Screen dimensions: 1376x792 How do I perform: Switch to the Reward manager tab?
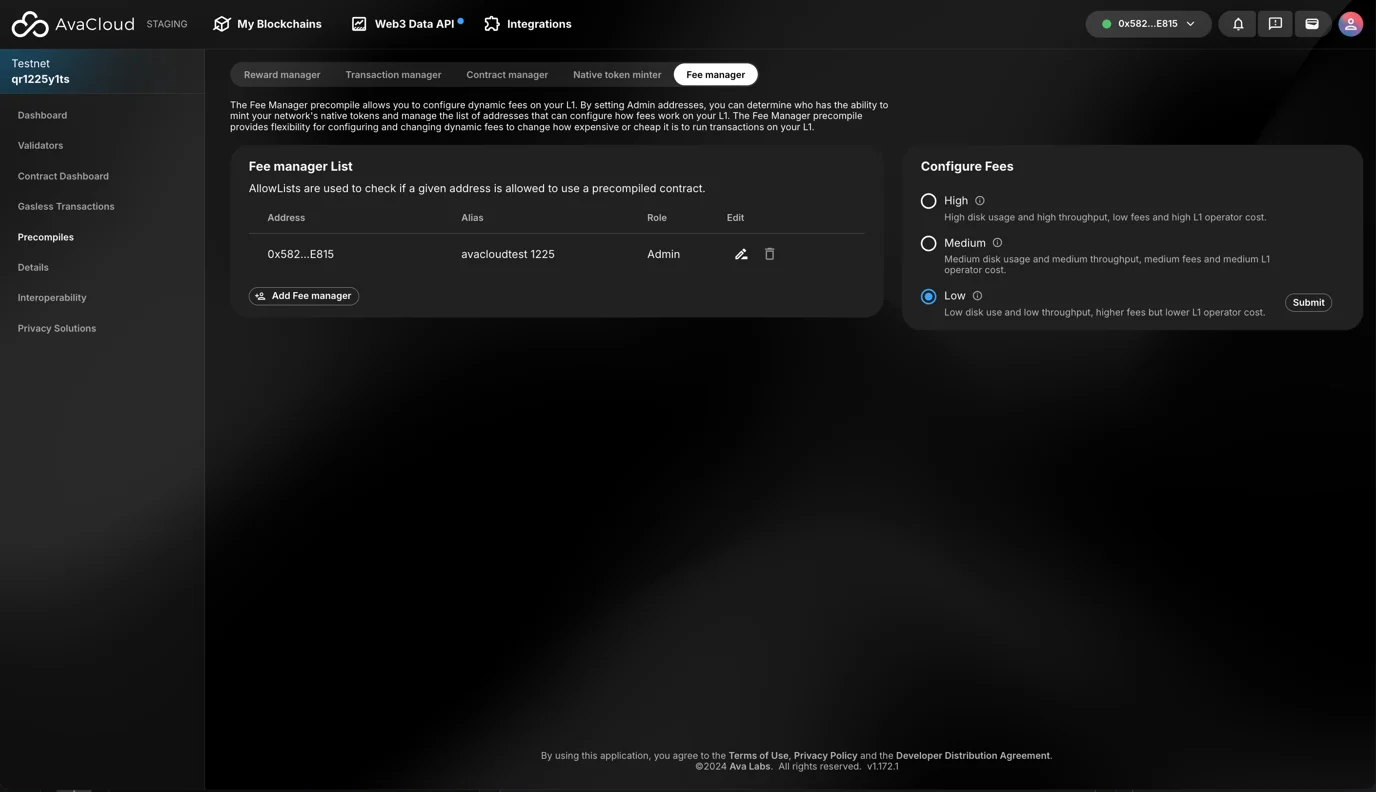click(x=282, y=75)
